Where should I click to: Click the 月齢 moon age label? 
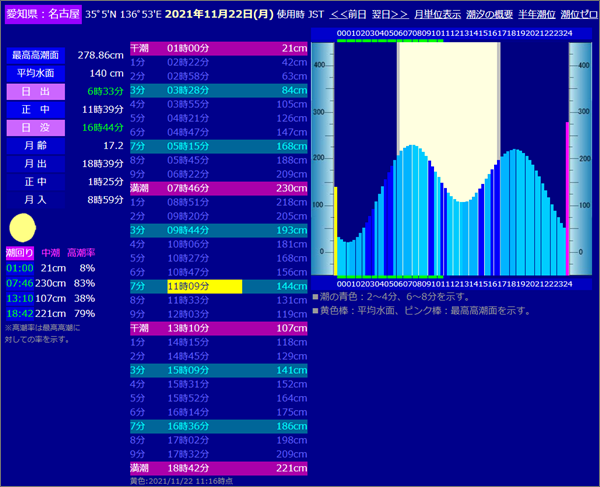(x=36, y=146)
